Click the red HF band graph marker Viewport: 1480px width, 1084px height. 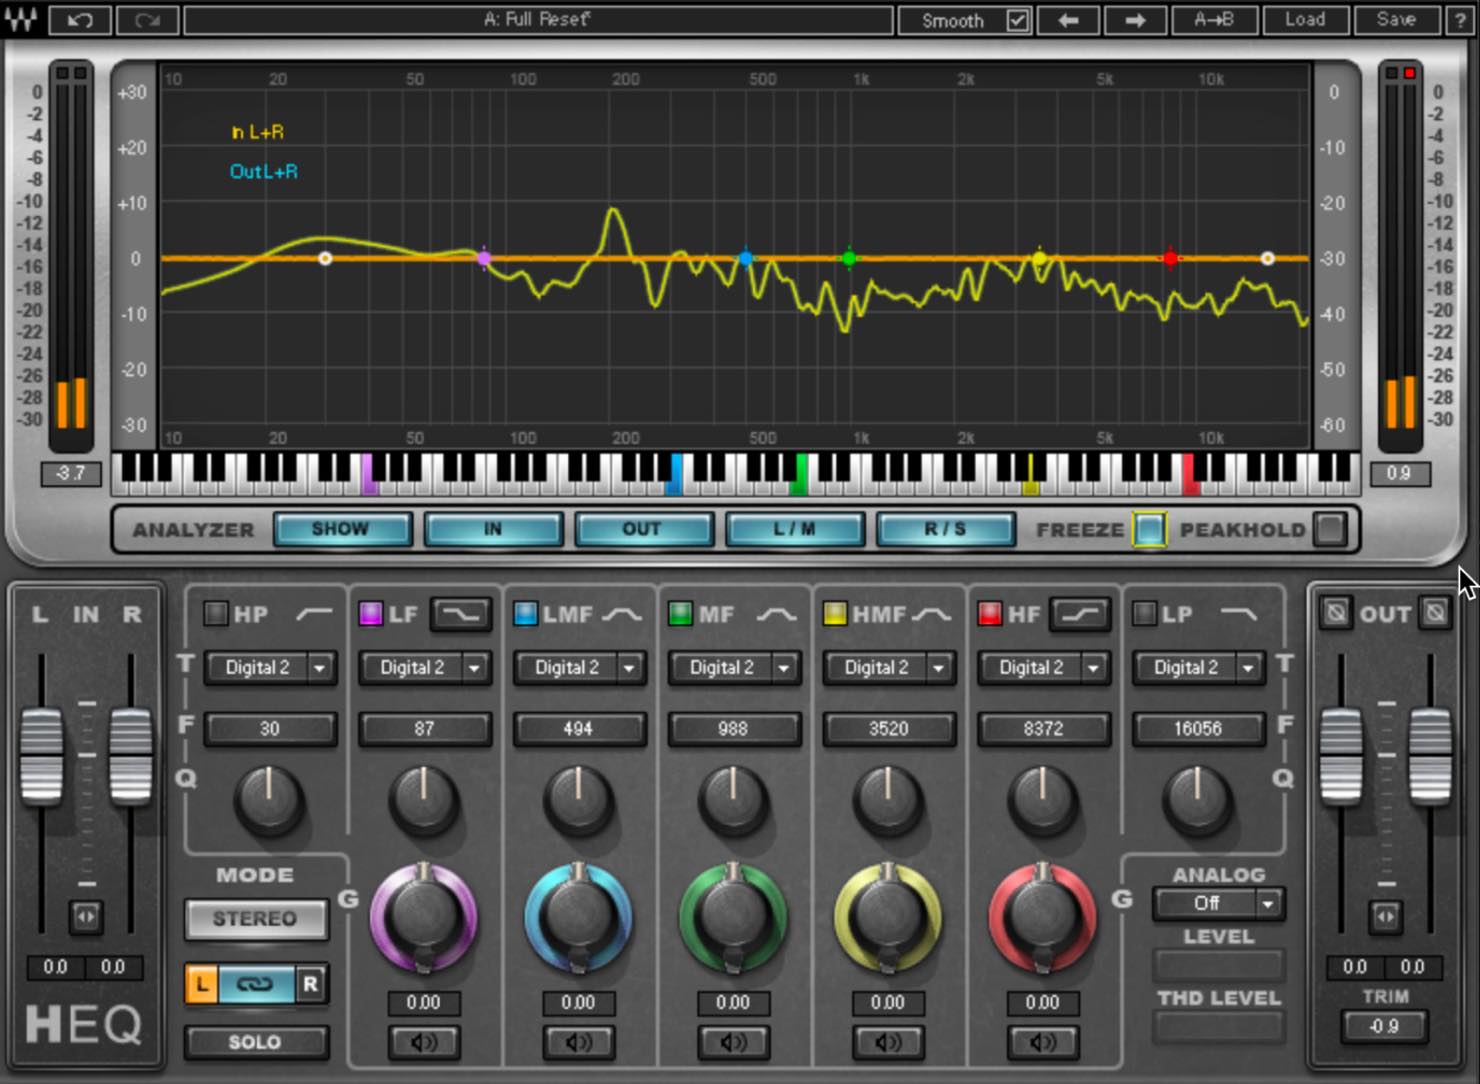pyautogui.click(x=1170, y=259)
